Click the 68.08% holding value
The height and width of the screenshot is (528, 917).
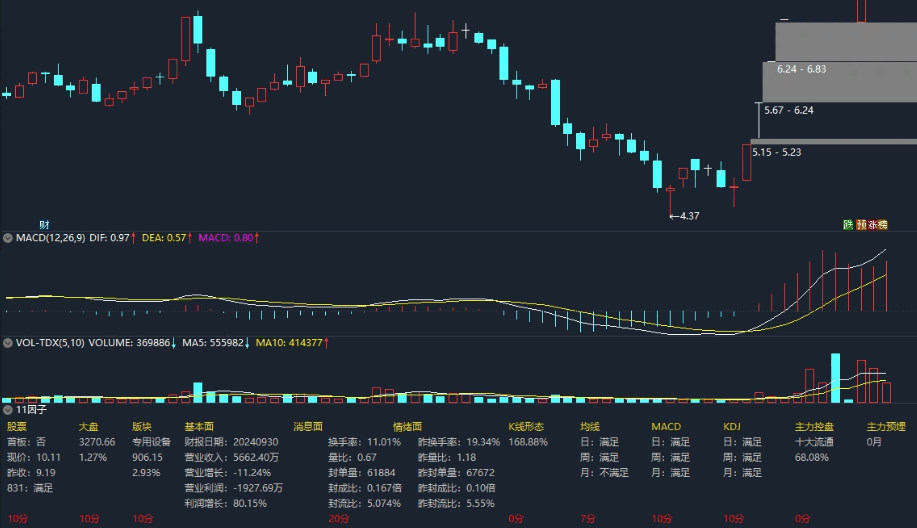812,457
